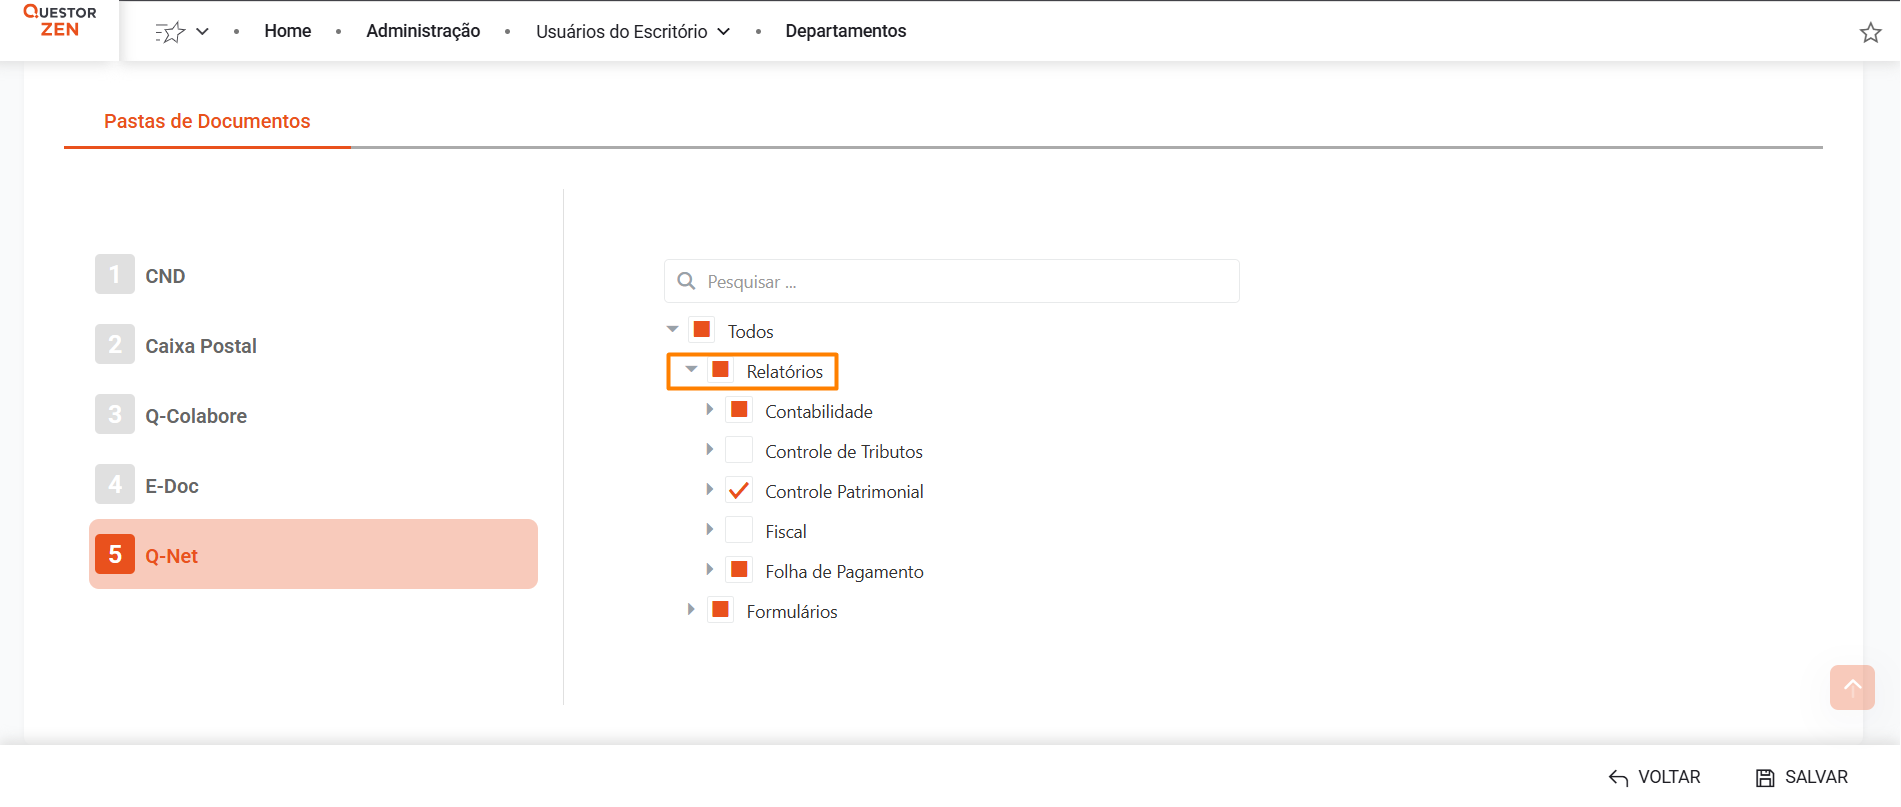Image resolution: width=1901 pixels, height=807 pixels.
Task: Expand the Formulários tree node
Action: click(x=690, y=610)
